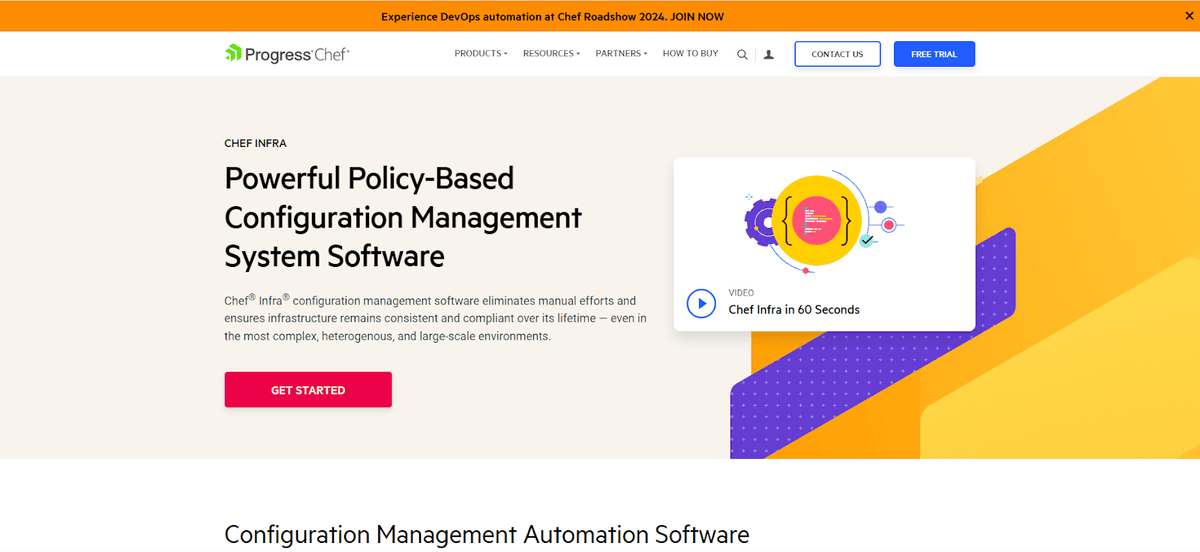Image resolution: width=1200 pixels, height=552 pixels.
Task: Click the CHEF INFRA label
Action: pos(255,144)
